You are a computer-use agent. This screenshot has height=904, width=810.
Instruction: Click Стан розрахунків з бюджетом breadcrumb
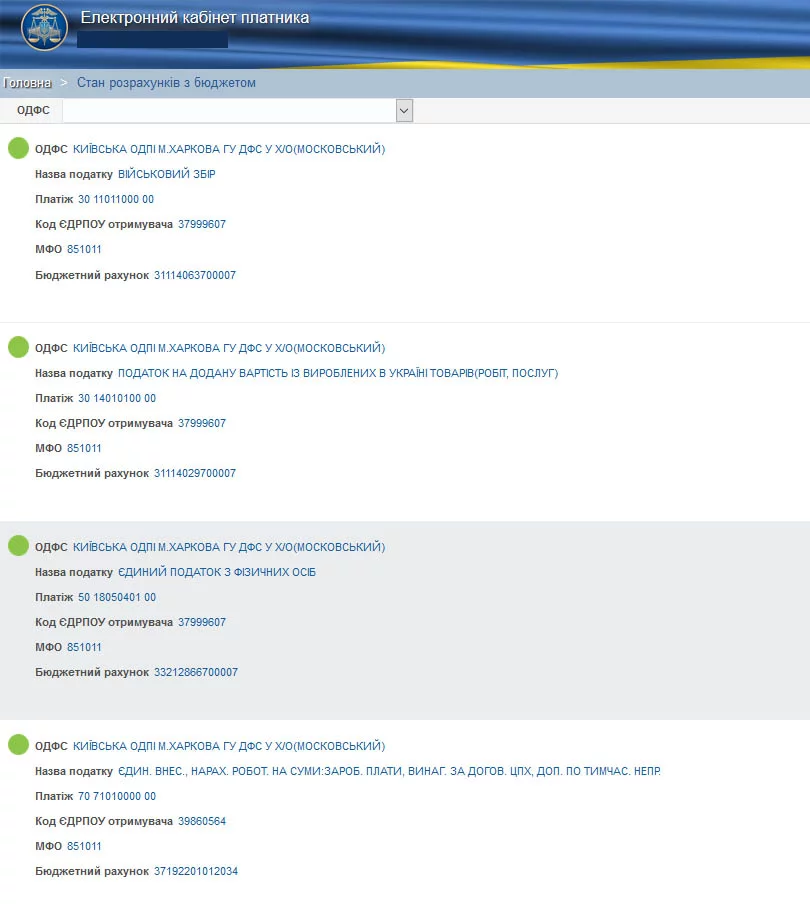166,83
